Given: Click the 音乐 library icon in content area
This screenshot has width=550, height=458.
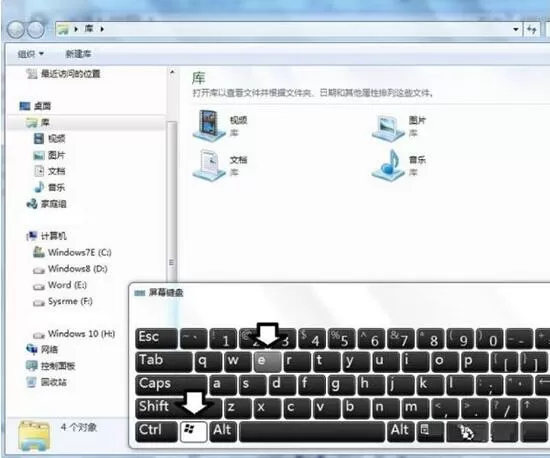Looking at the screenshot, I should pyautogui.click(x=388, y=165).
